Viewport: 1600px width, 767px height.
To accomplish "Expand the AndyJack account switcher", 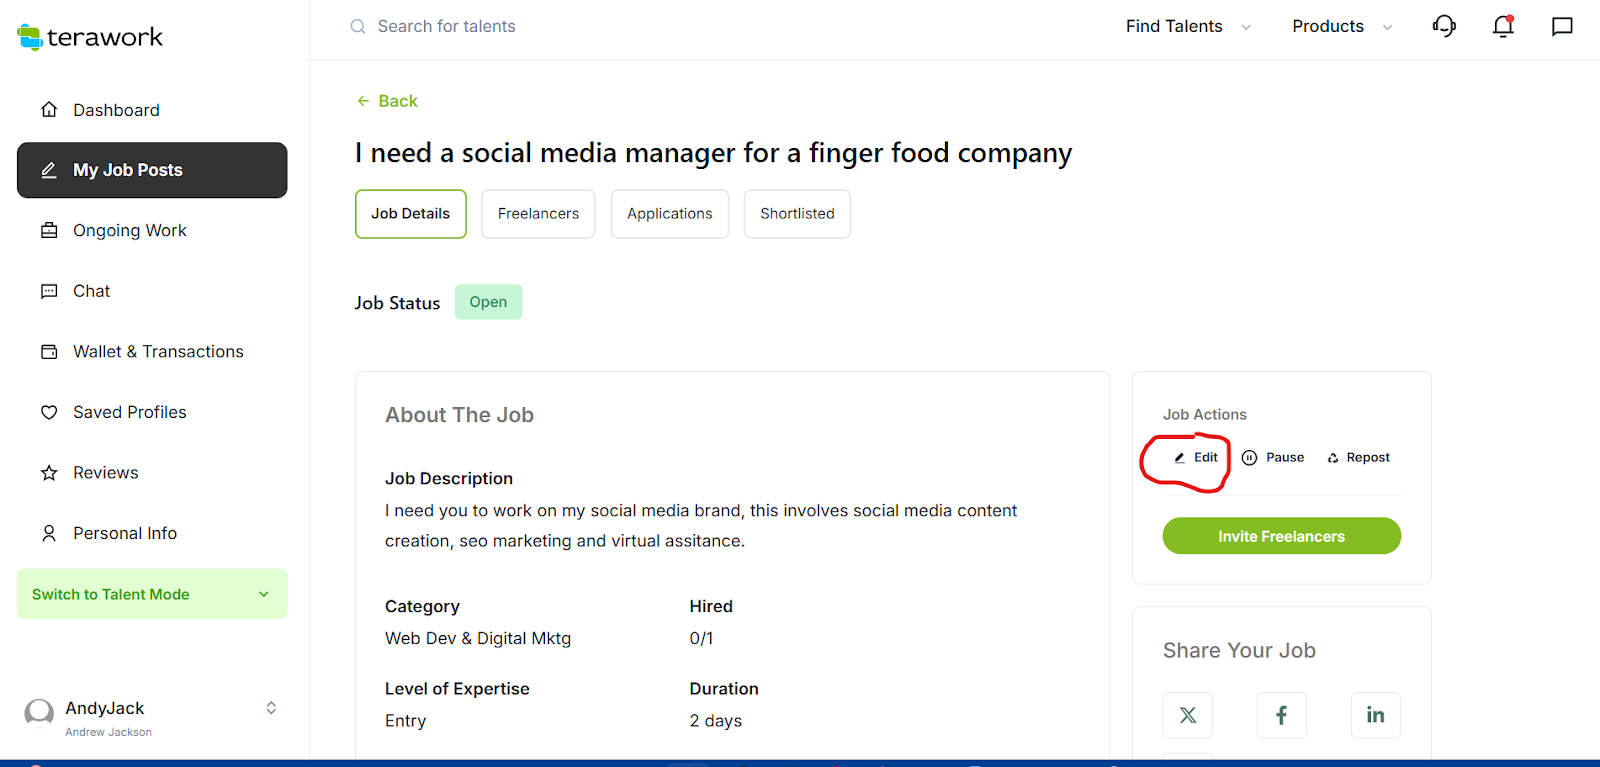I will pyautogui.click(x=271, y=708).
